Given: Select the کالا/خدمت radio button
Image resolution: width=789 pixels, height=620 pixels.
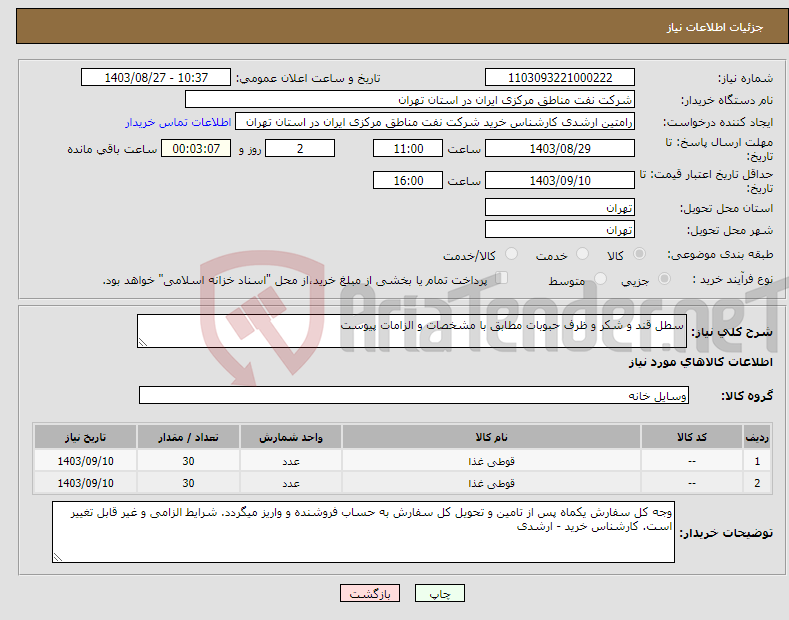Looking at the screenshot, I should pos(511,254).
